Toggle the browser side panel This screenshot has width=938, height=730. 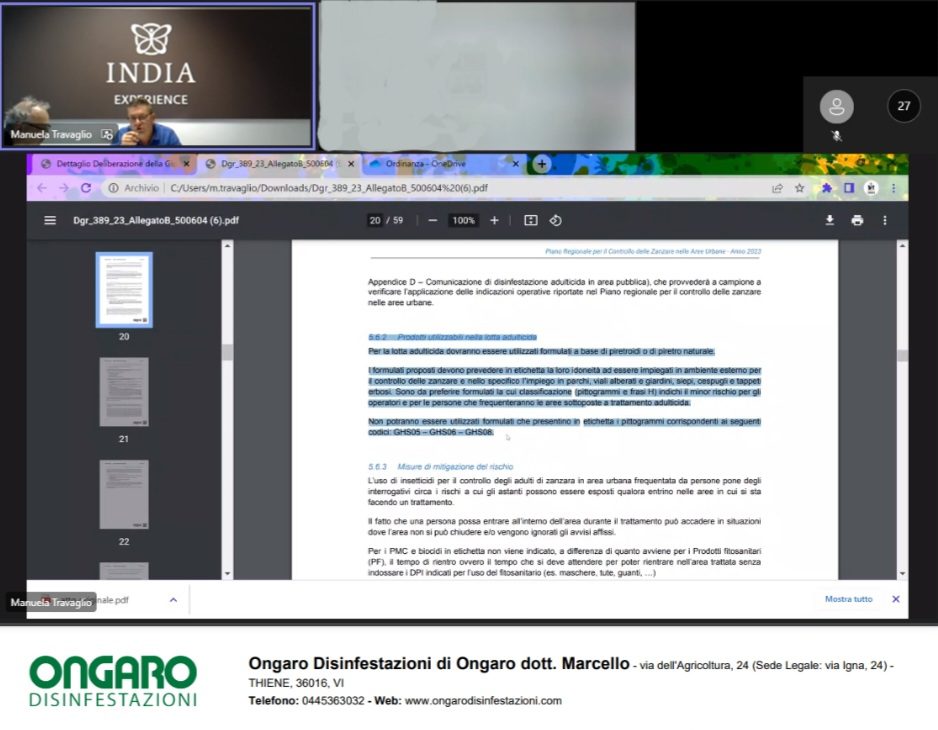[848, 188]
